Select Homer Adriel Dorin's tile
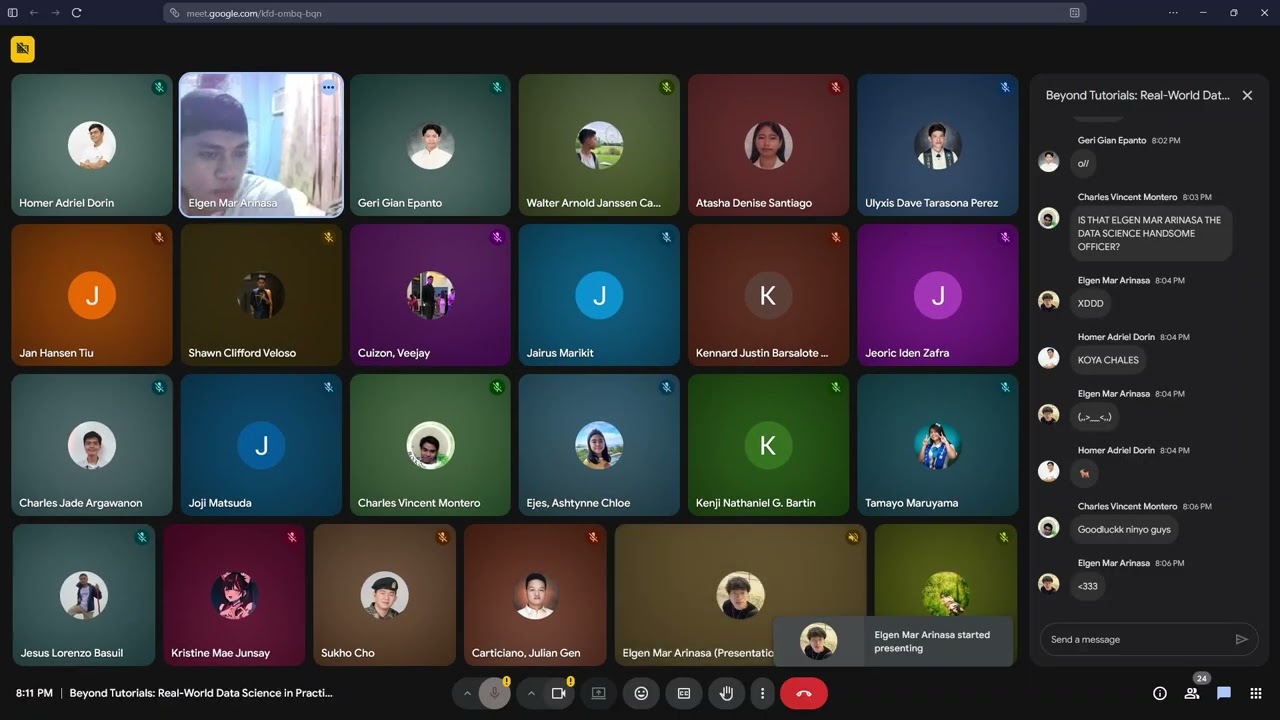Screen dimensions: 1280x720 pyautogui.click(x=92, y=145)
